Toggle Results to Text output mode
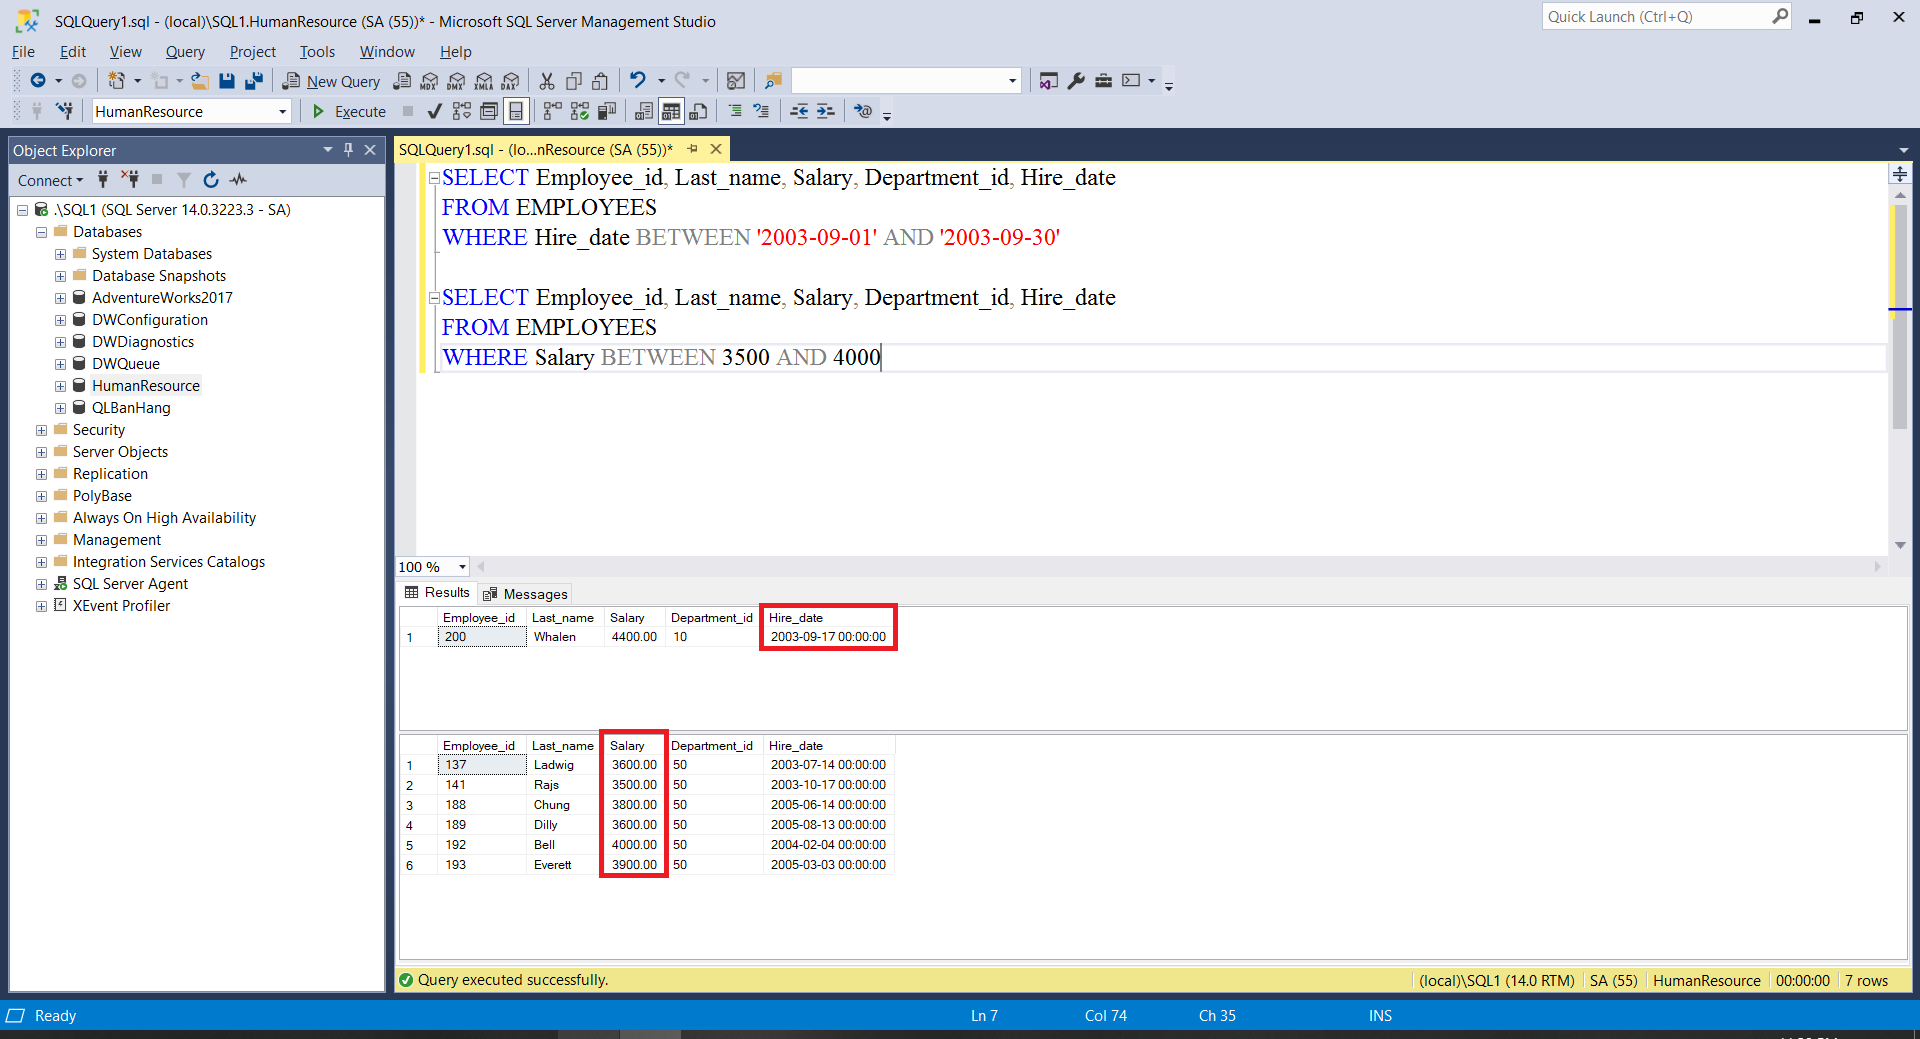Viewport: 1920px width, 1039px height. pyautogui.click(x=644, y=111)
